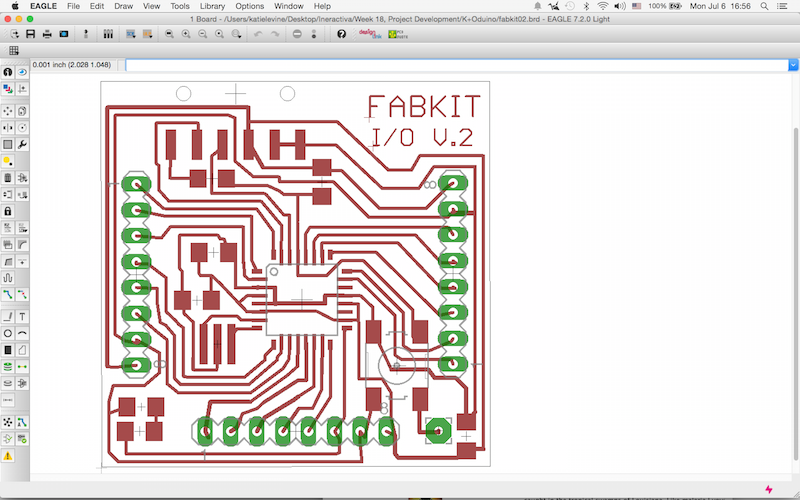This screenshot has width=800, height=500.
Task: Click the Zoom to fit icon
Action: click(169, 34)
